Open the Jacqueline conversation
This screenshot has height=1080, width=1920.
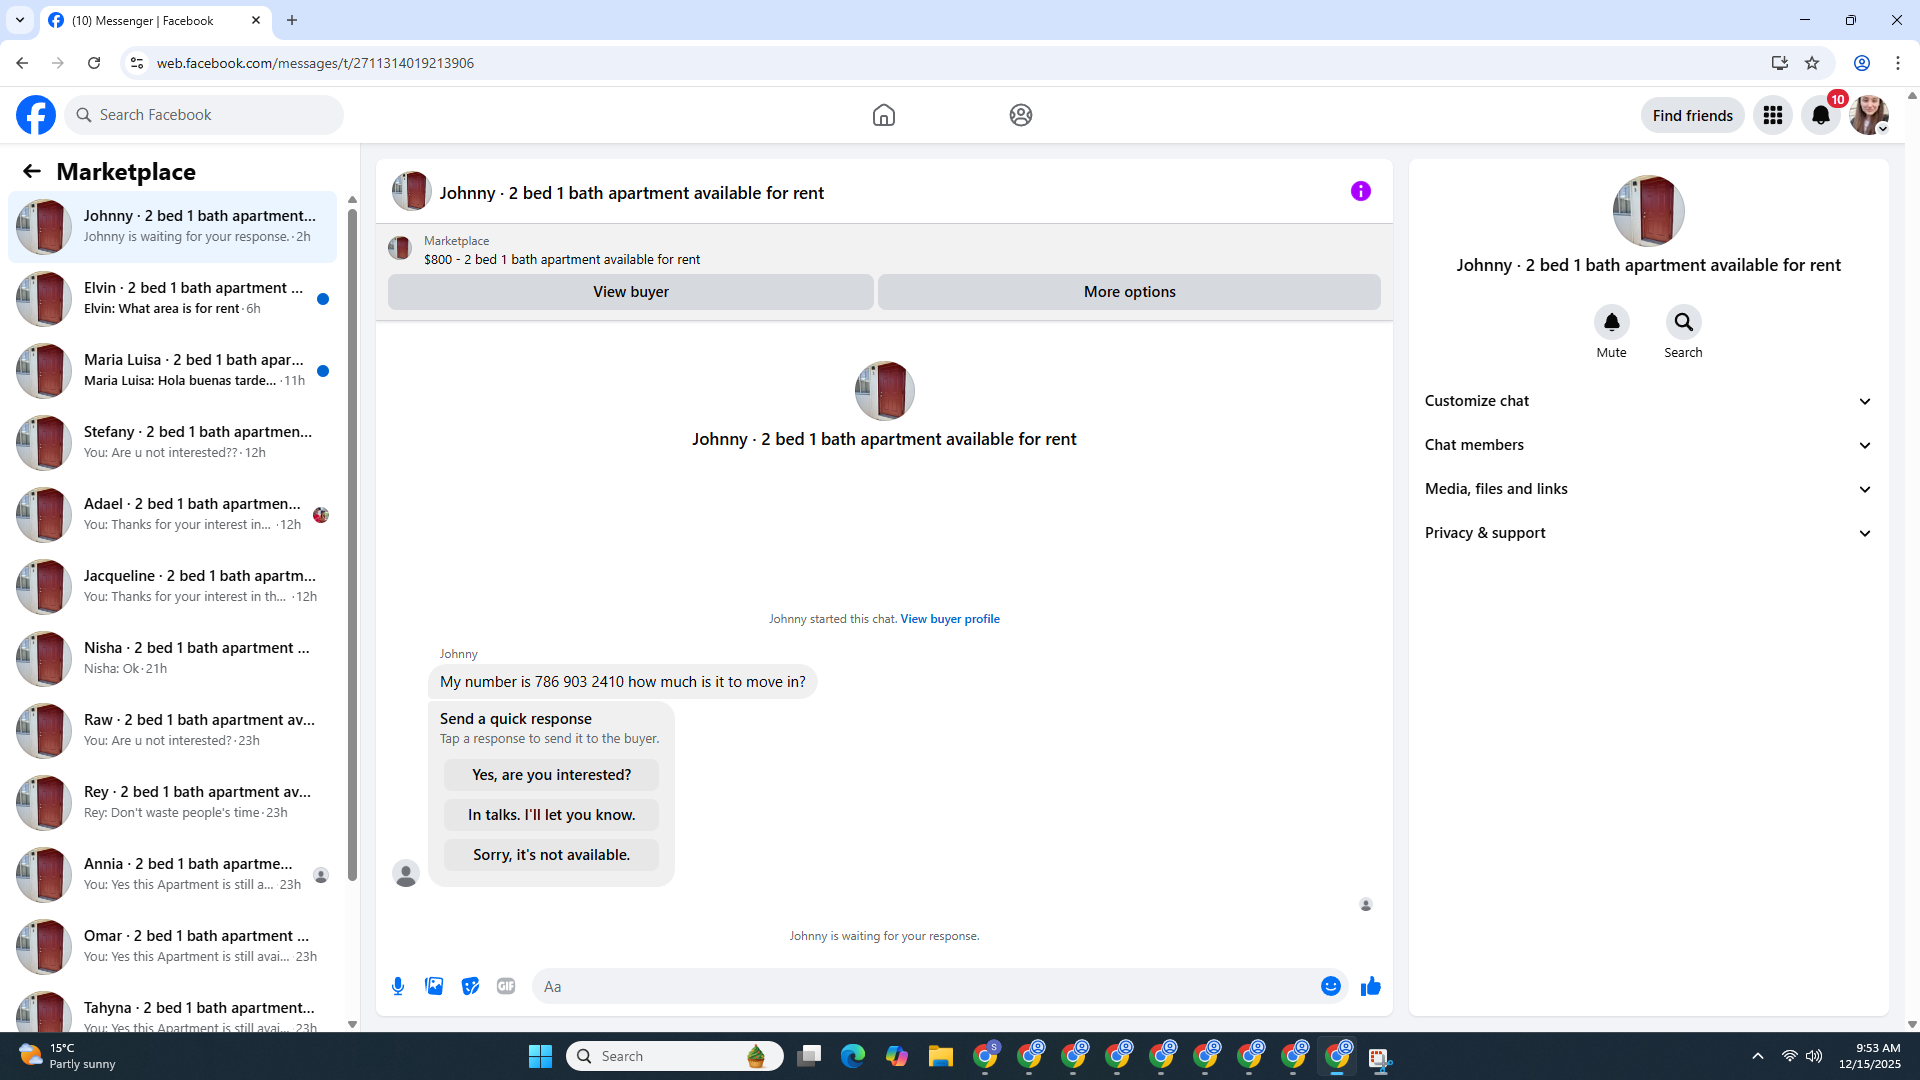coord(172,587)
